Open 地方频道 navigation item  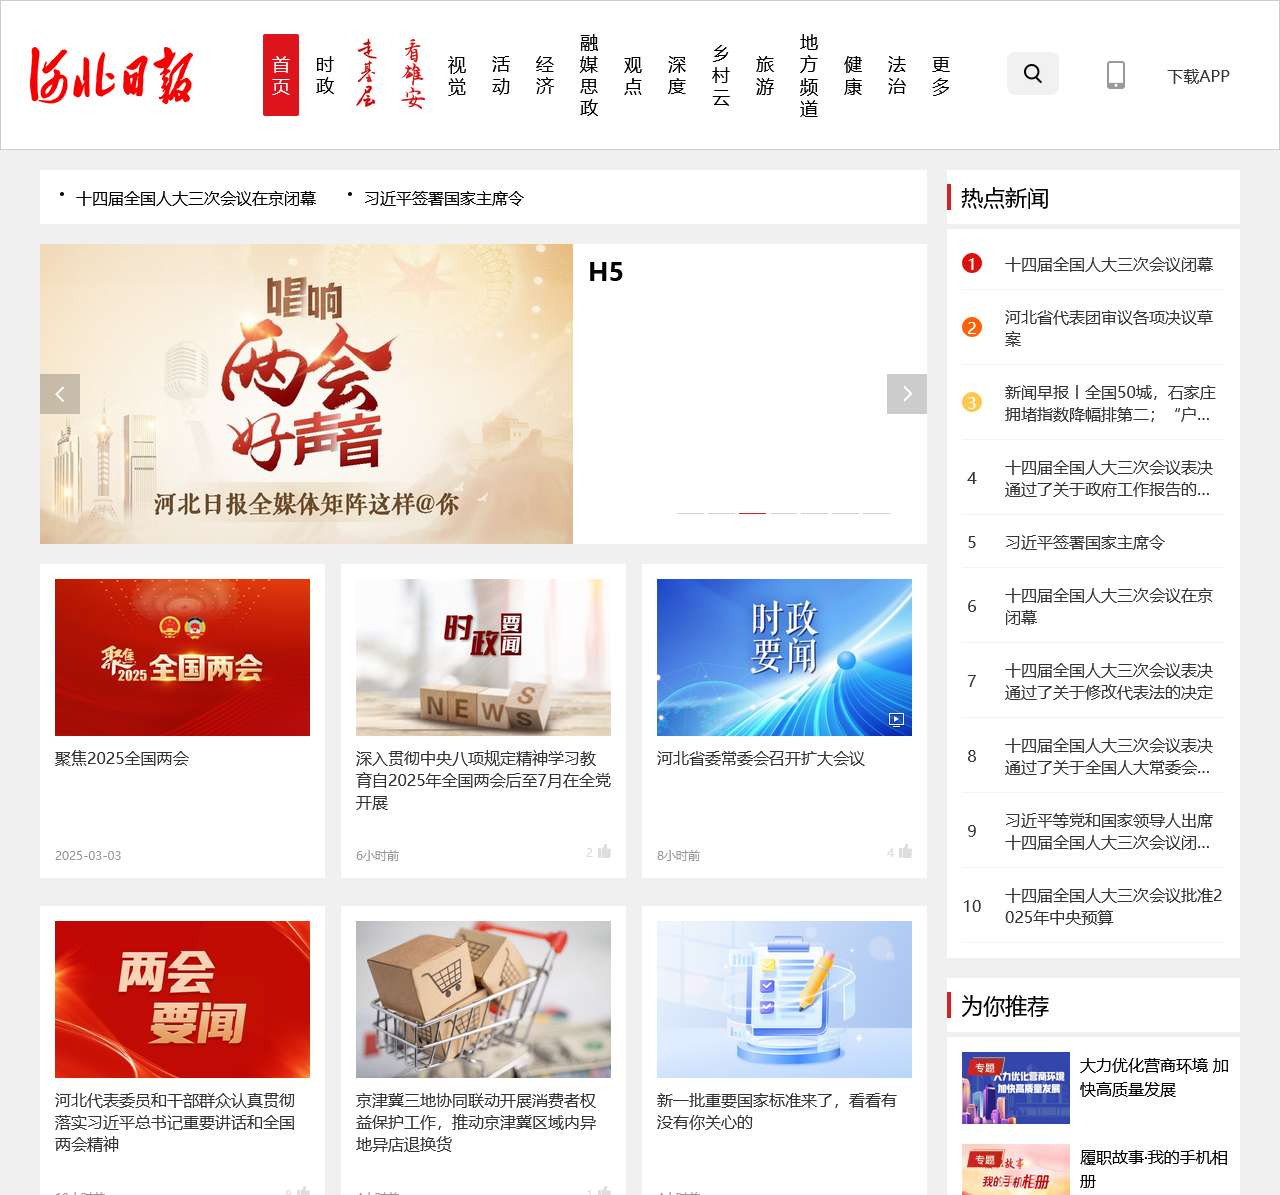click(809, 75)
